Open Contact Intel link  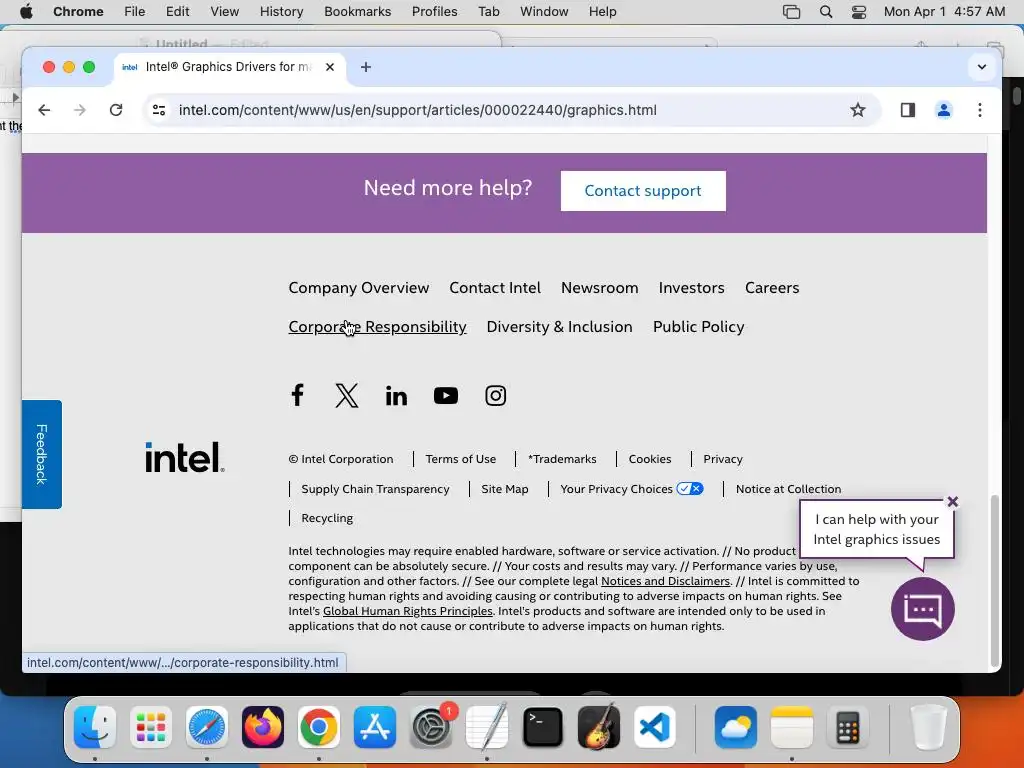[495, 288]
